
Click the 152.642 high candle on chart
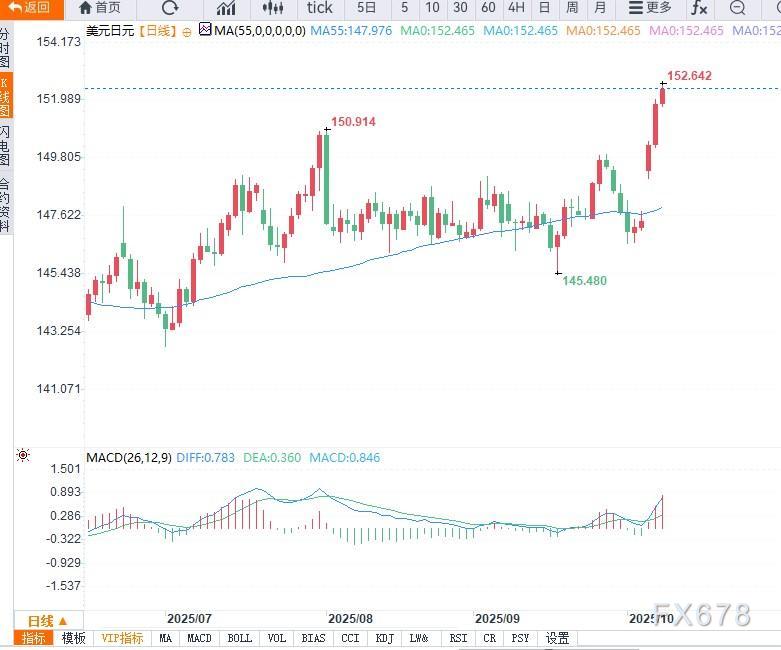[x=662, y=95]
